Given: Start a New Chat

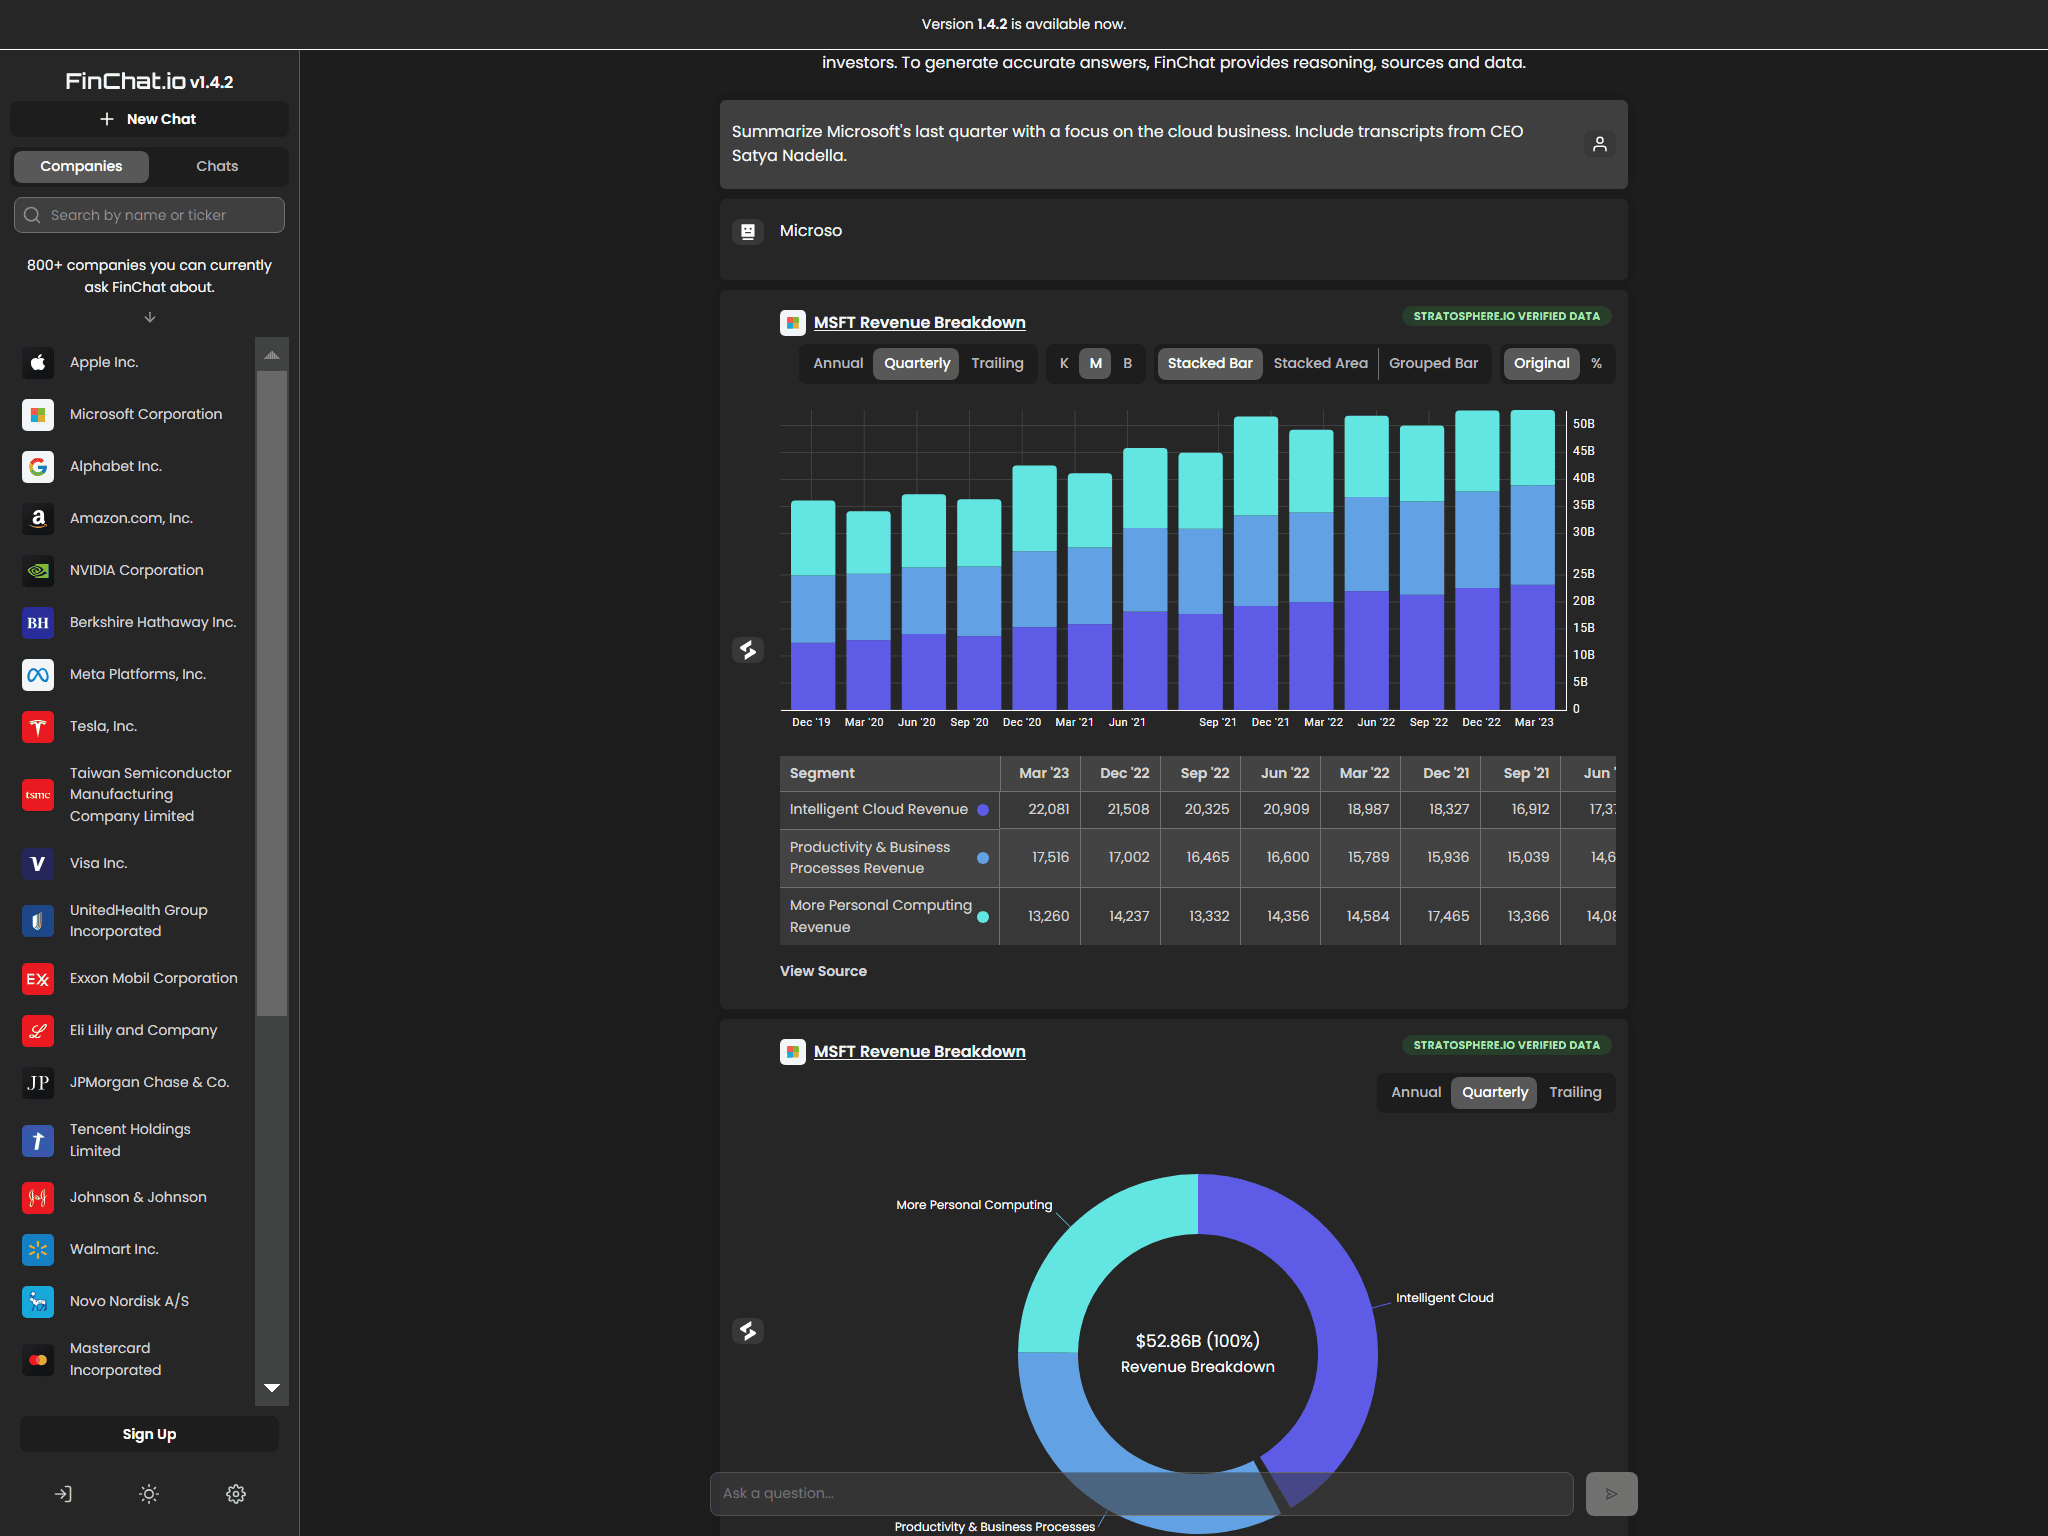Looking at the screenshot, I should point(149,119).
